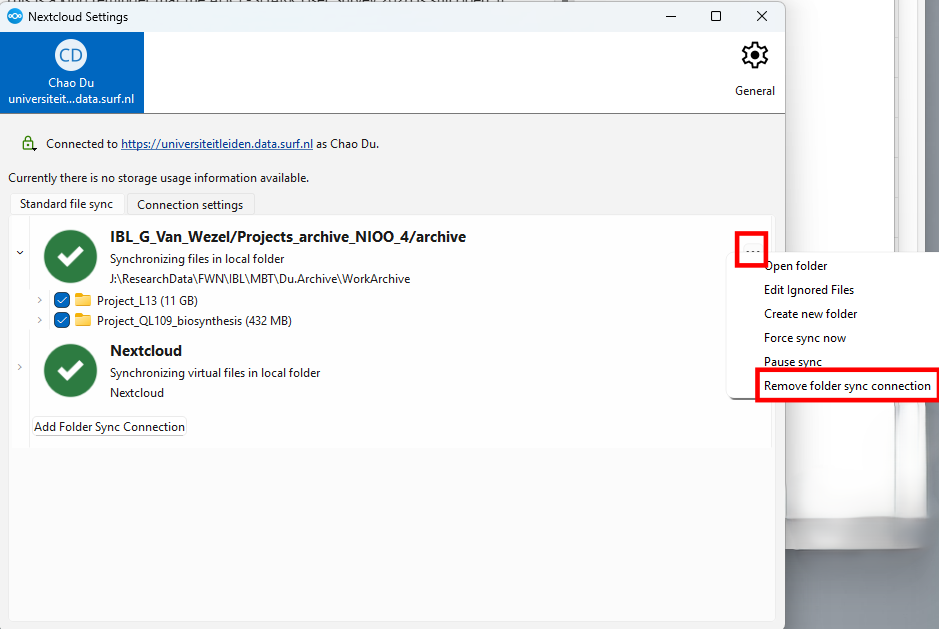Close the Nextcloud Settings window
Viewport: 939px width, 629px height.
tap(762, 16)
